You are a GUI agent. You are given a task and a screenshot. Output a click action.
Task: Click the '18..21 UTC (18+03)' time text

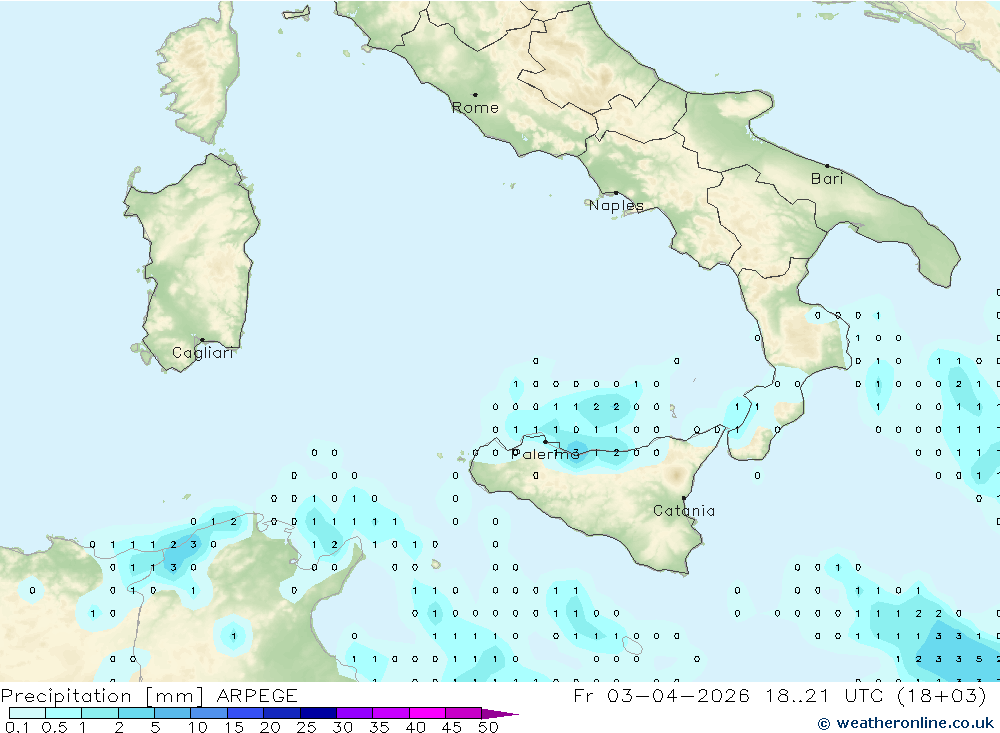coord(876,695)
